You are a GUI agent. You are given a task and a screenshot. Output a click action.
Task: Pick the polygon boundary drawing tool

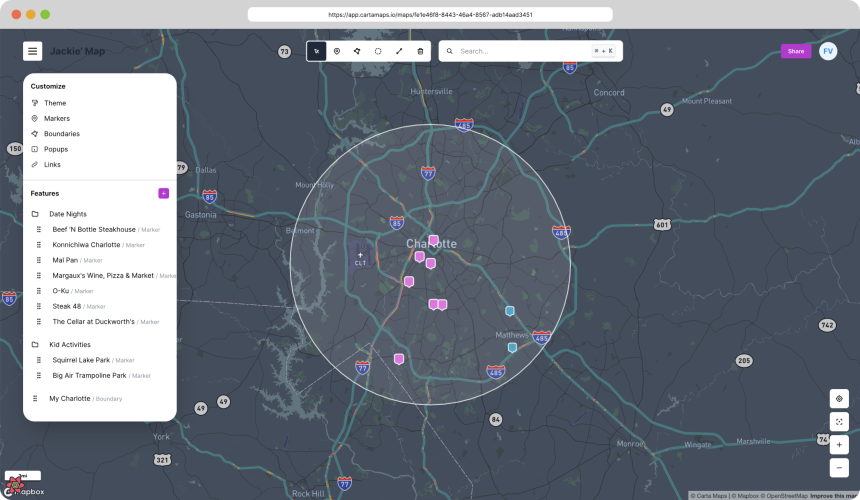point(357,51)
